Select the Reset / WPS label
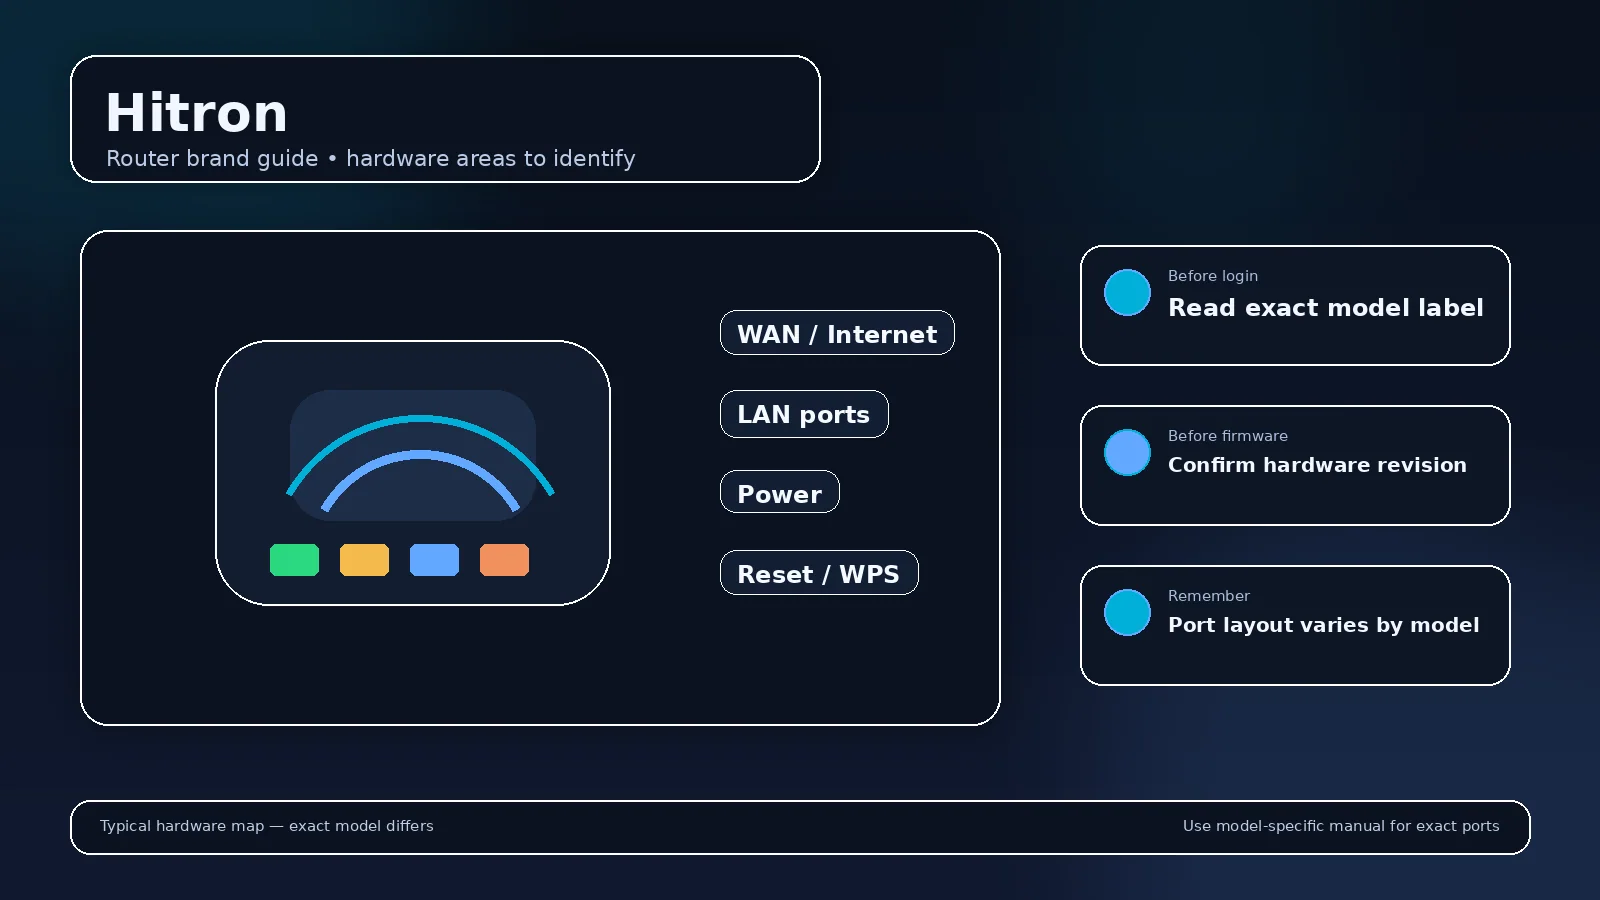 pyautogui.click(x=819, y=573)
